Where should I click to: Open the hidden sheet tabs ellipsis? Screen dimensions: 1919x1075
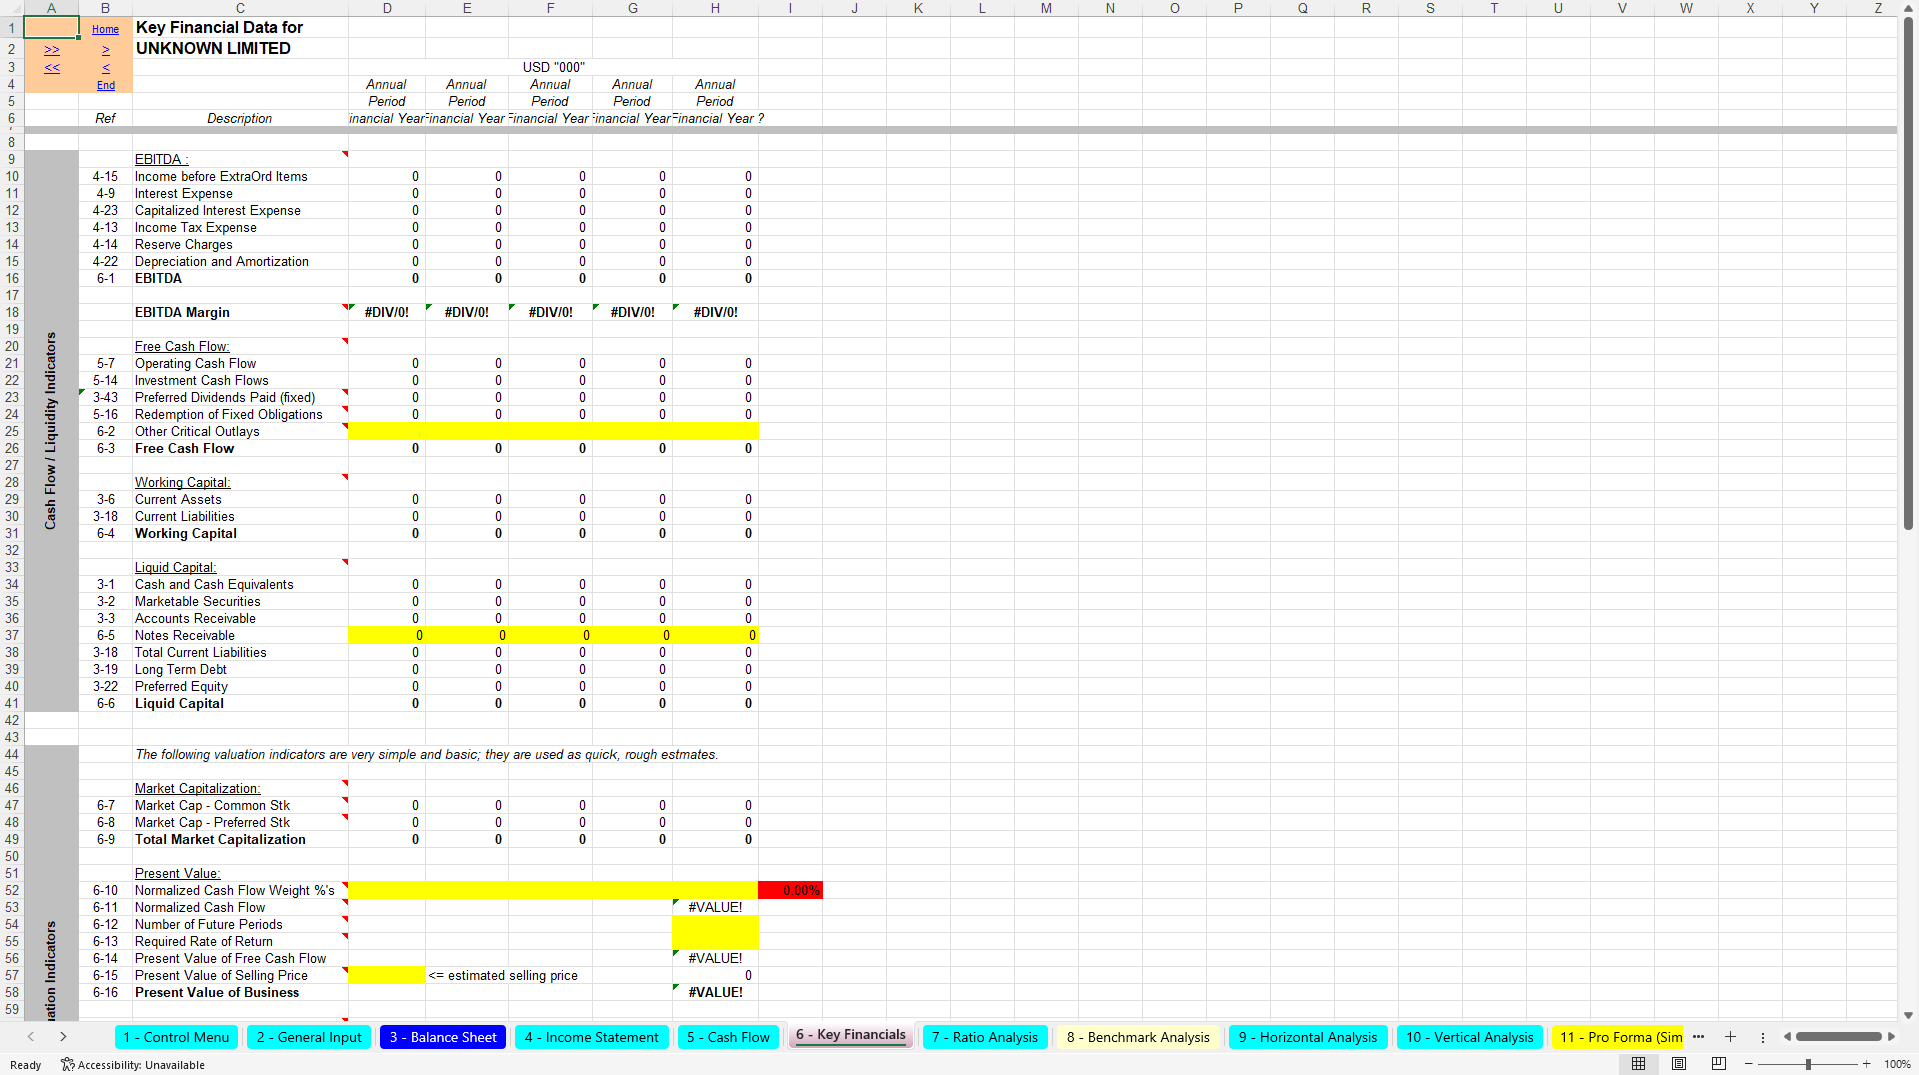[1698, 1037]
